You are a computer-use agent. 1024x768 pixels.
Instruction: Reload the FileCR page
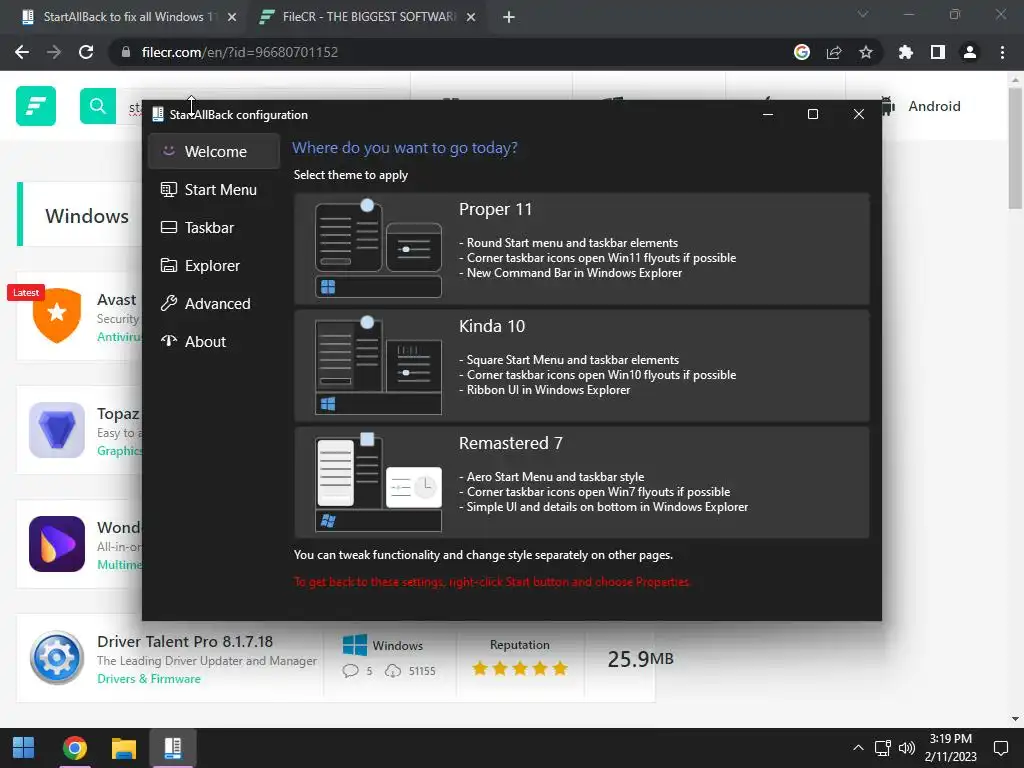click(86, 52)
